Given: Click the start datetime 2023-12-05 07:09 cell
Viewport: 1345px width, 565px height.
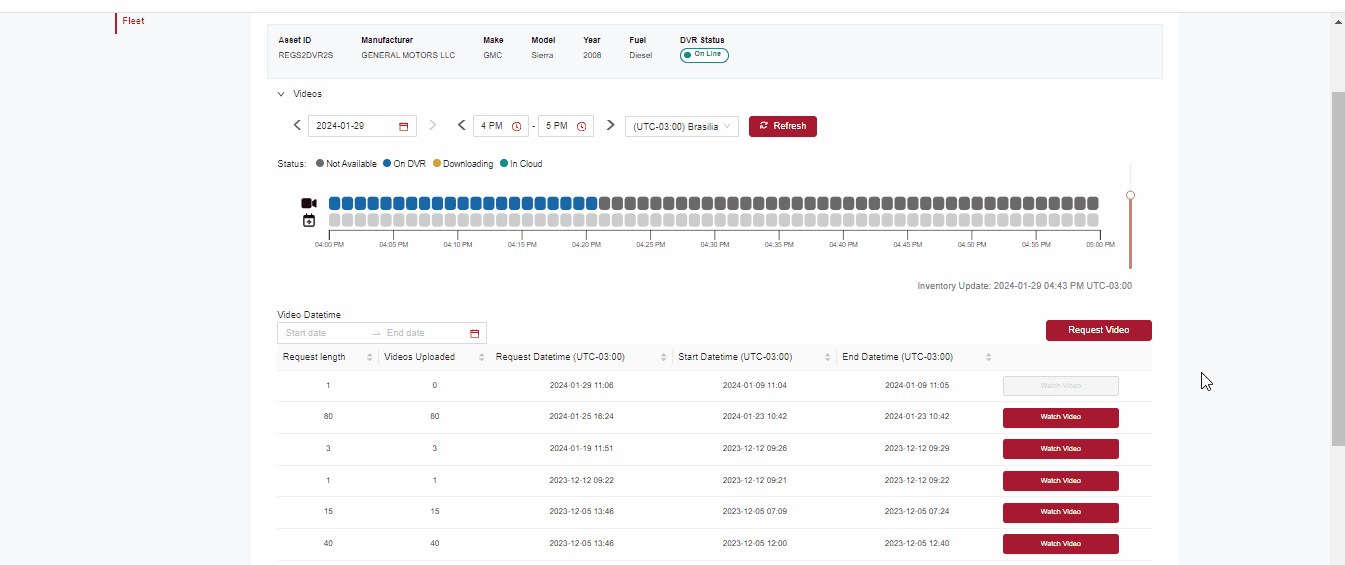Looking at the screenshot, I should point(754,511).
